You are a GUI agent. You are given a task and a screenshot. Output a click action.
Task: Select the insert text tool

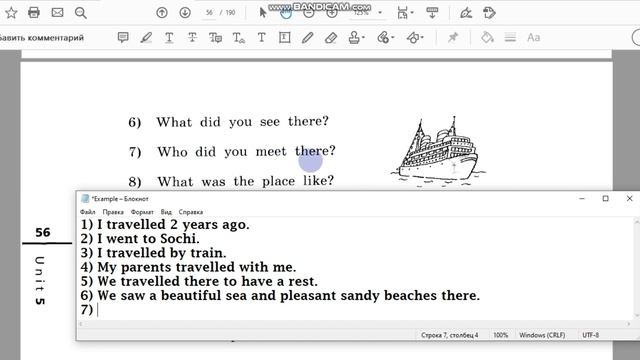tap(239, 38)
